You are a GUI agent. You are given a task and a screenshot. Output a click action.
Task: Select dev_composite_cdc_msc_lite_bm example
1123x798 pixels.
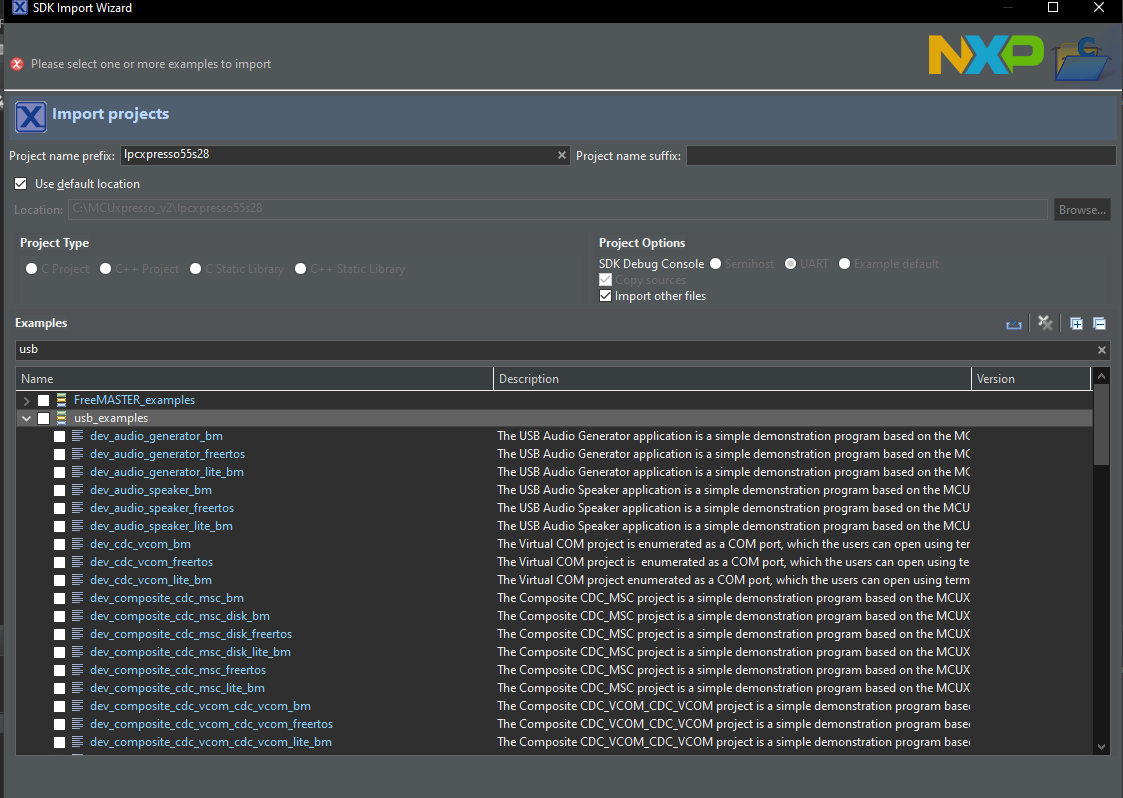tap(178, 688)
